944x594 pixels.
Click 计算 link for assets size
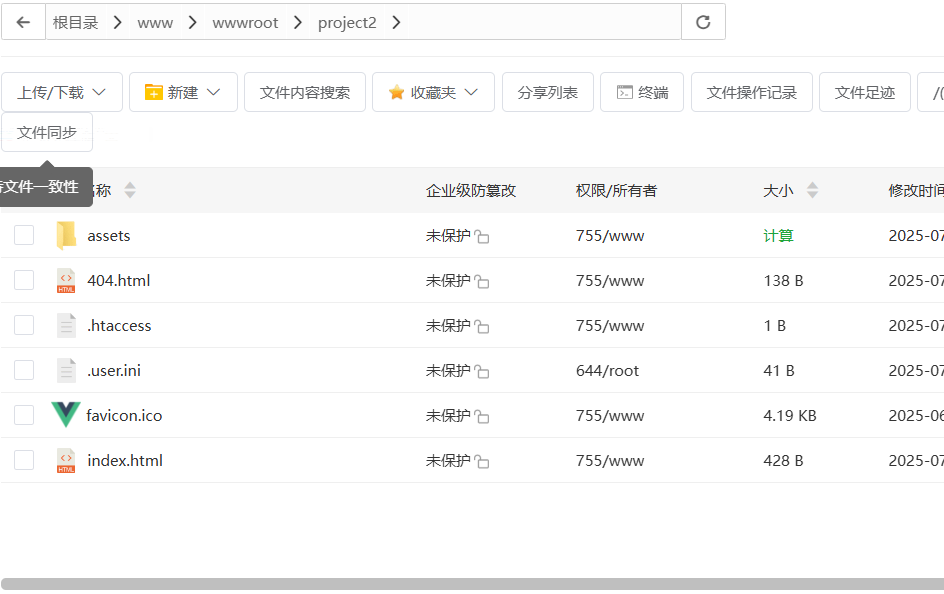778,235
